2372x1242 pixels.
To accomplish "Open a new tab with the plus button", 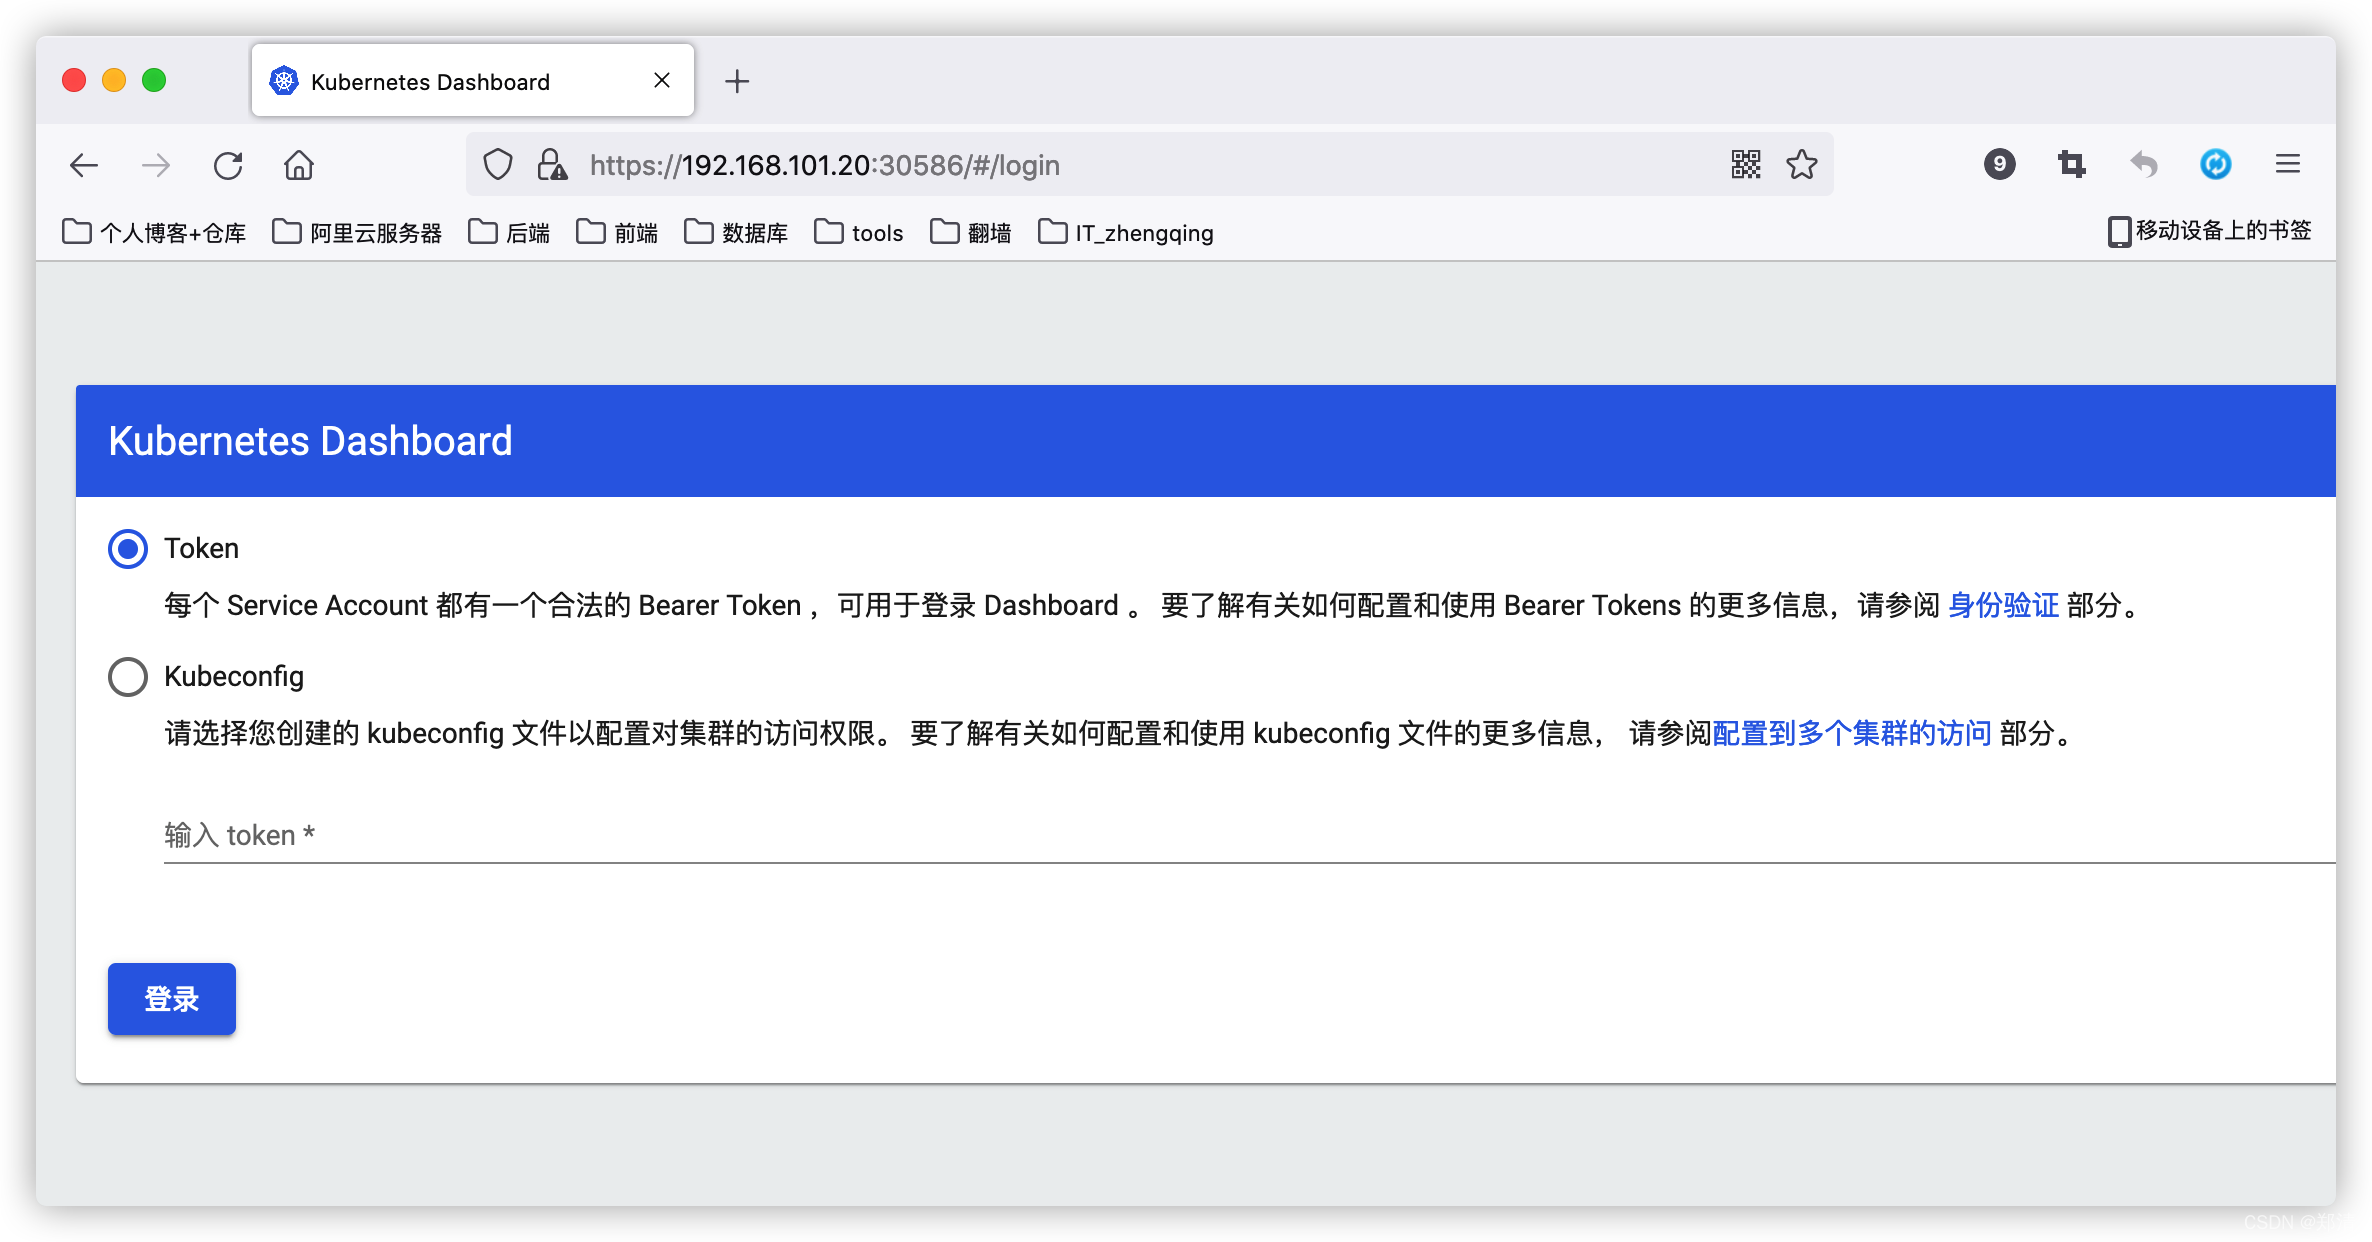I will click(737, 81).
